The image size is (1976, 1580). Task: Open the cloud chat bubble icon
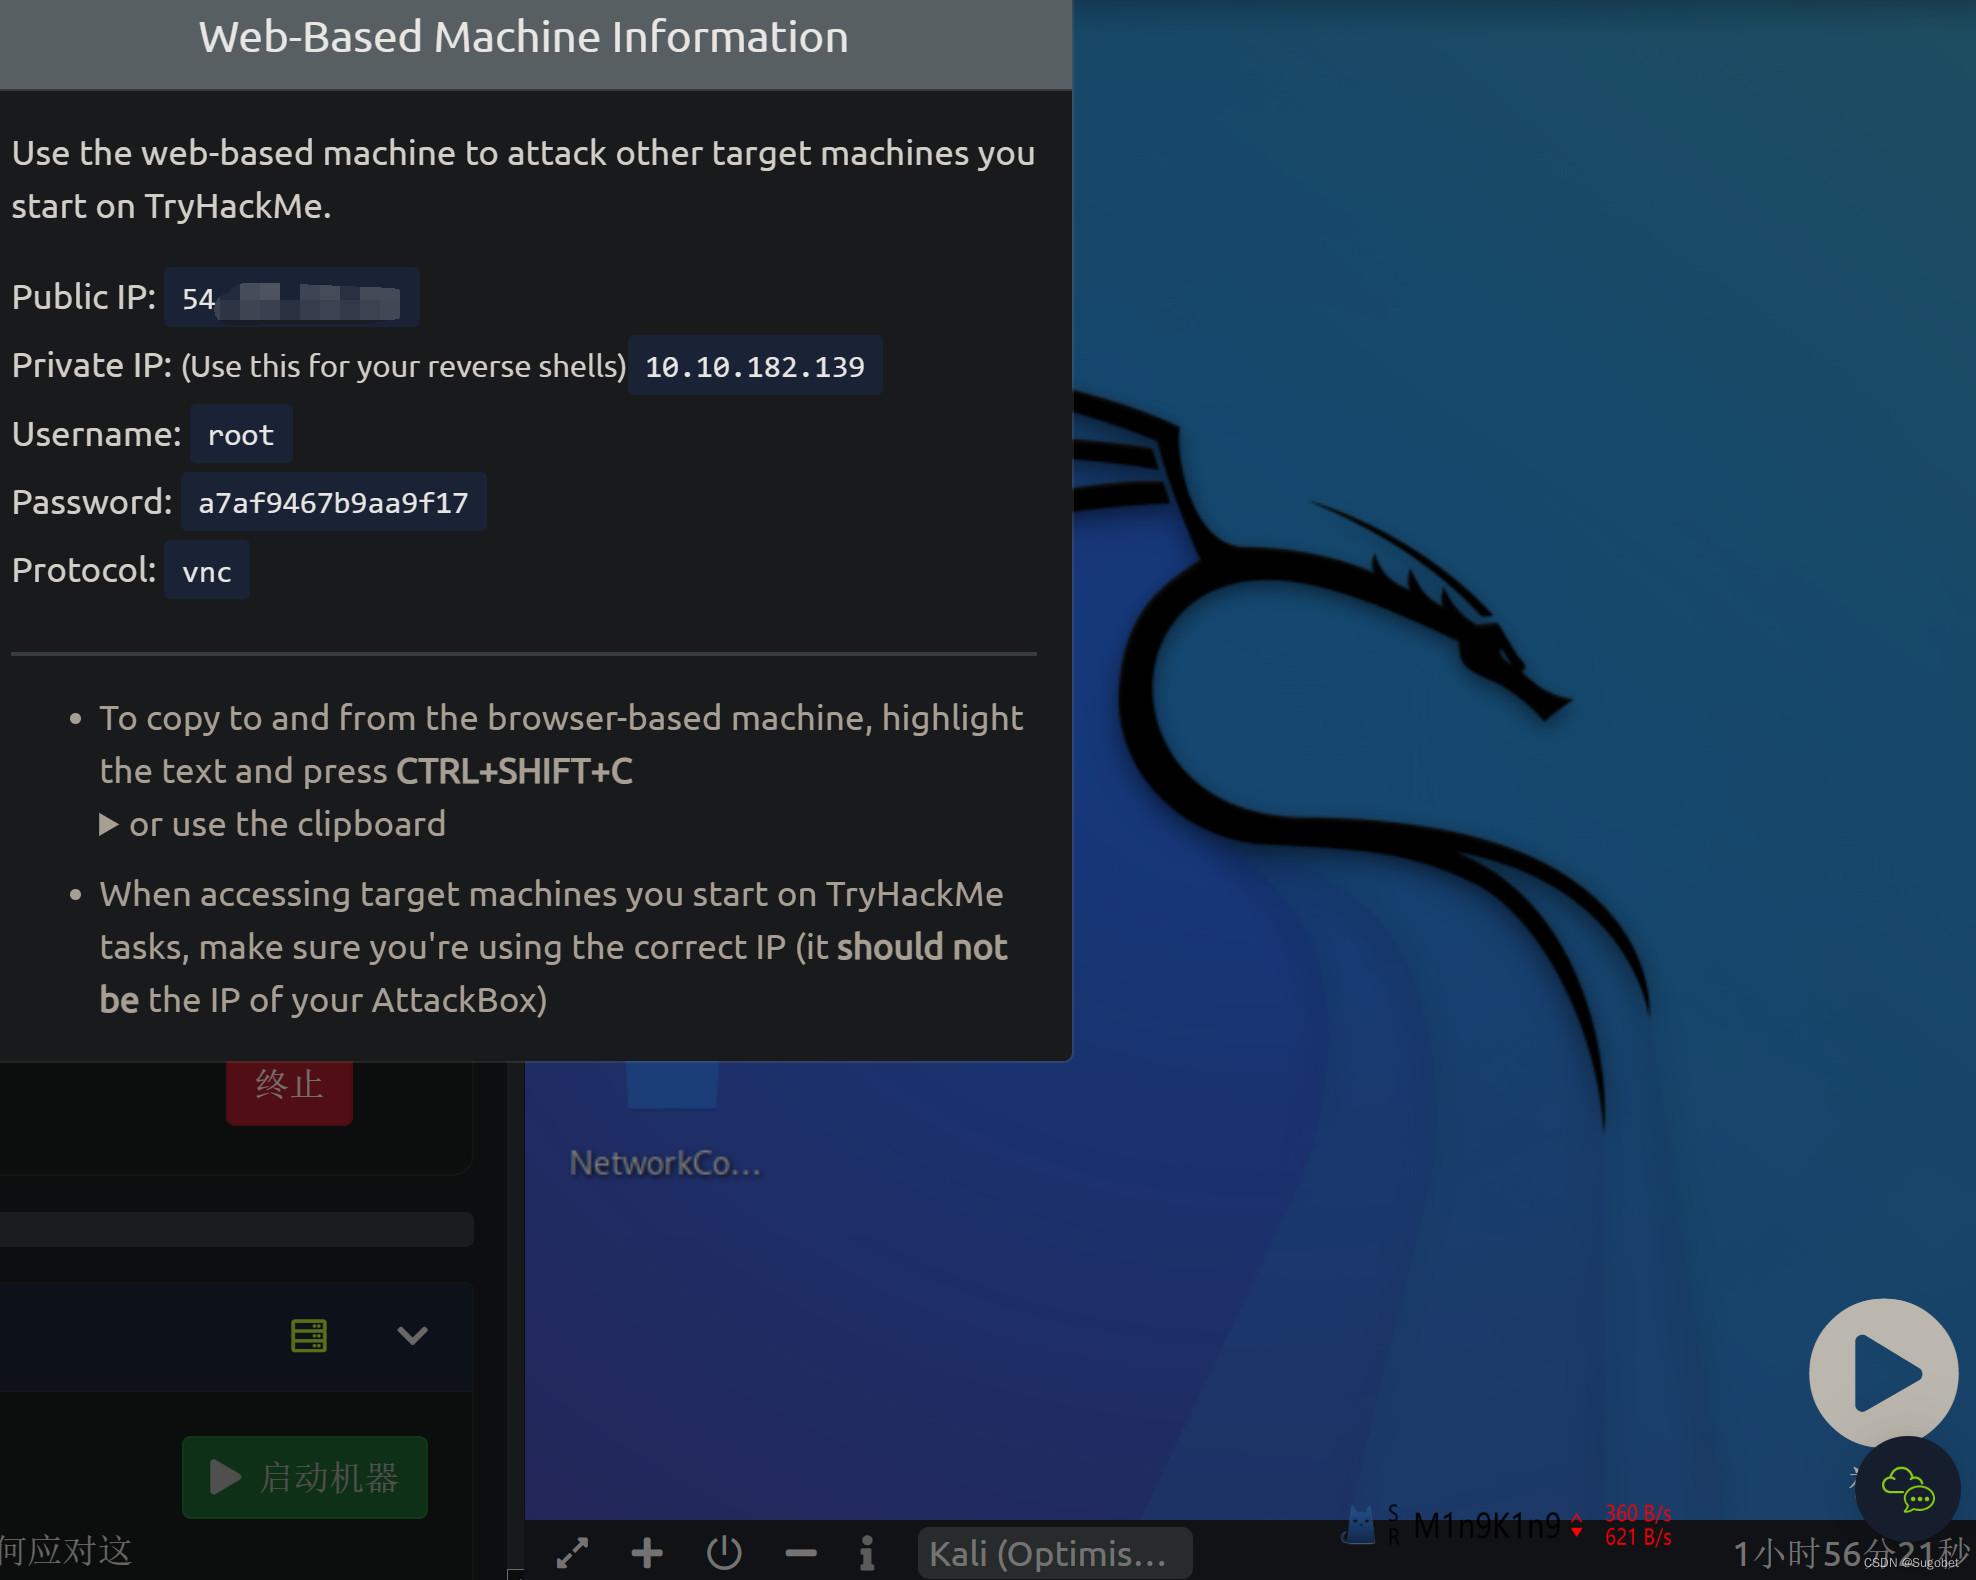tap(1907, 1490)
